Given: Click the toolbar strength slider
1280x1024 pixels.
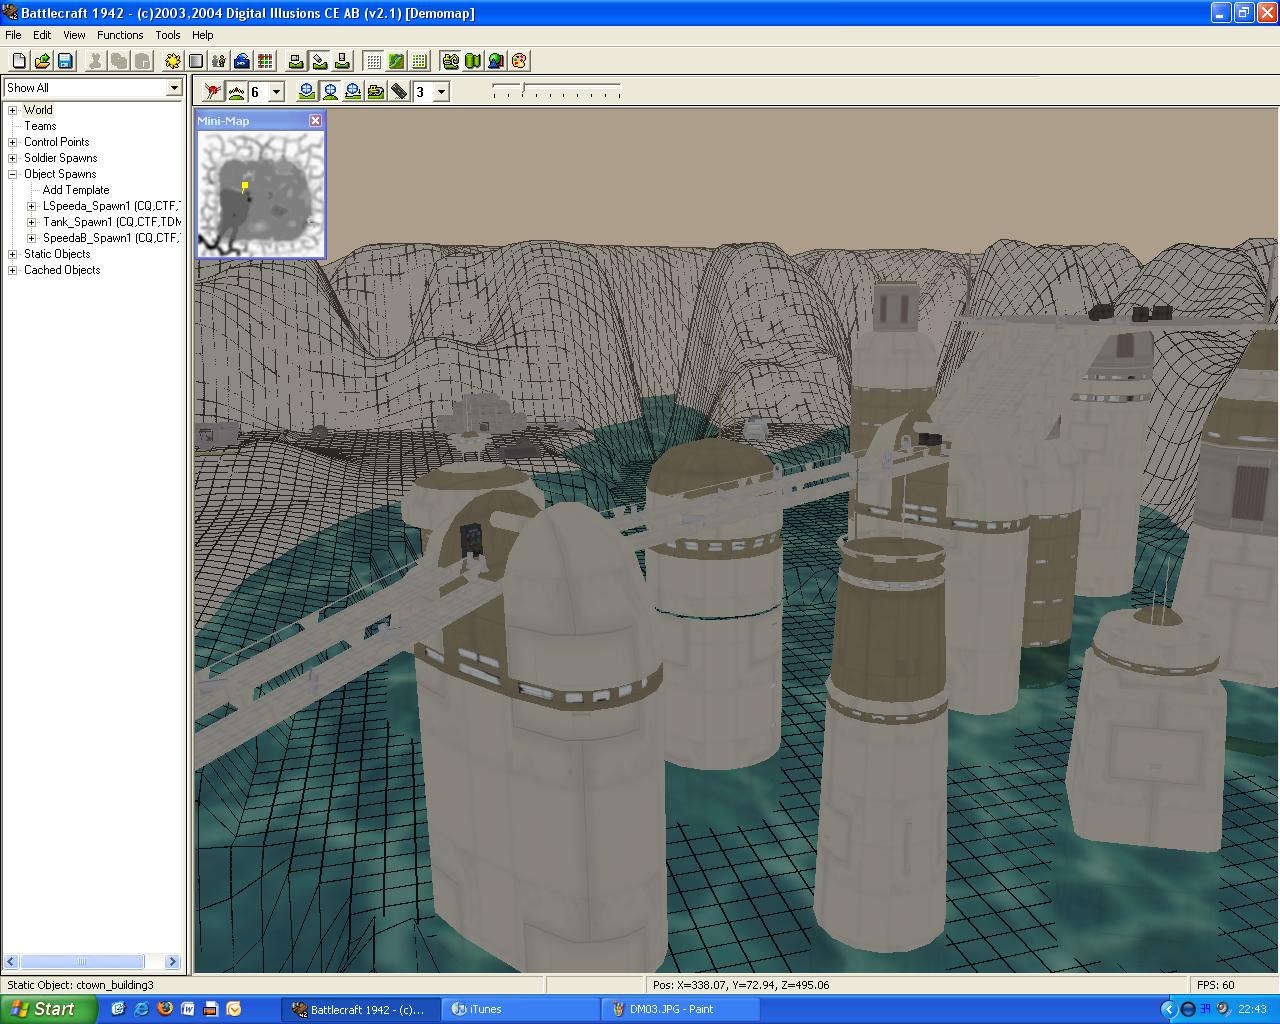Looking at the screenshot, I should 556,91.
